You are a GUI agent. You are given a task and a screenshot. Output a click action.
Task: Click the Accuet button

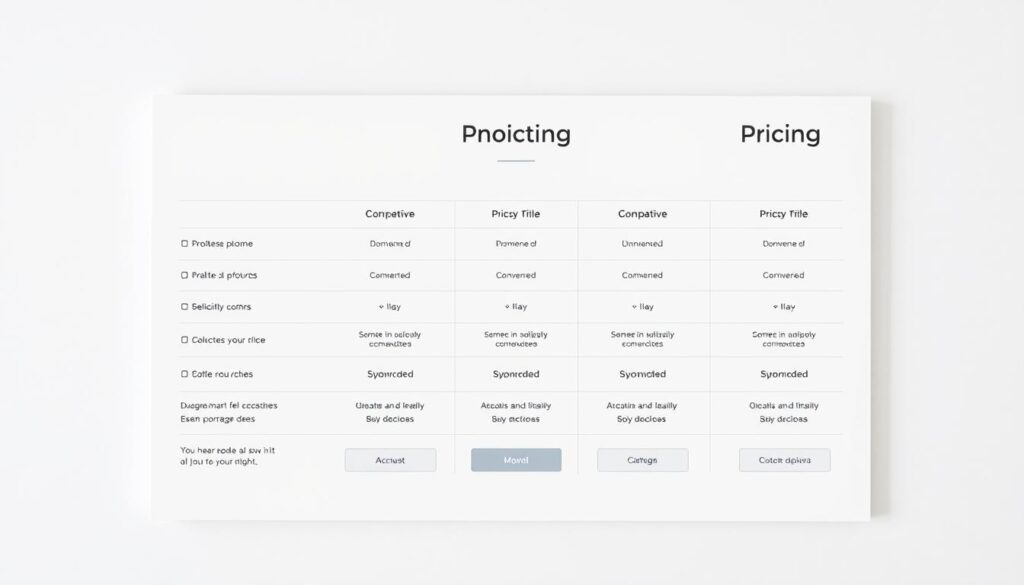pos(391,460)
